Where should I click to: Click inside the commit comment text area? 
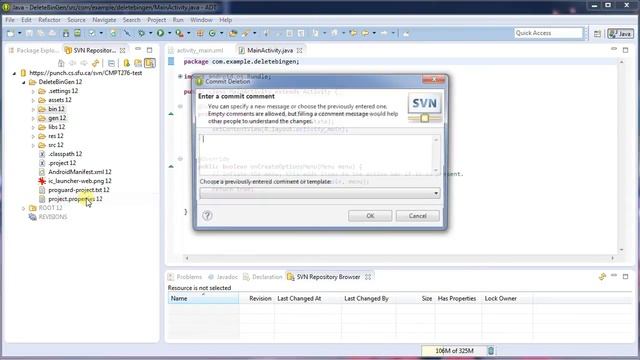click(316, 154)
